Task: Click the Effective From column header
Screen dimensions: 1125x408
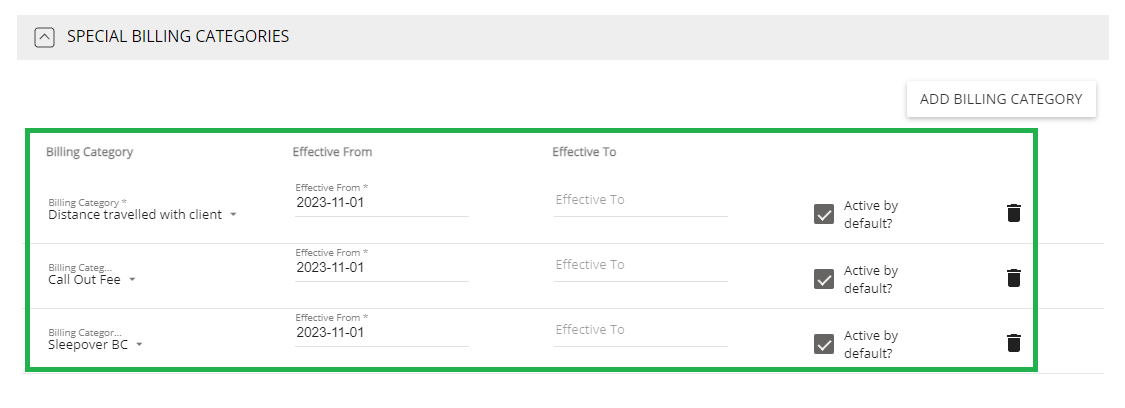Action: [332, 152]
